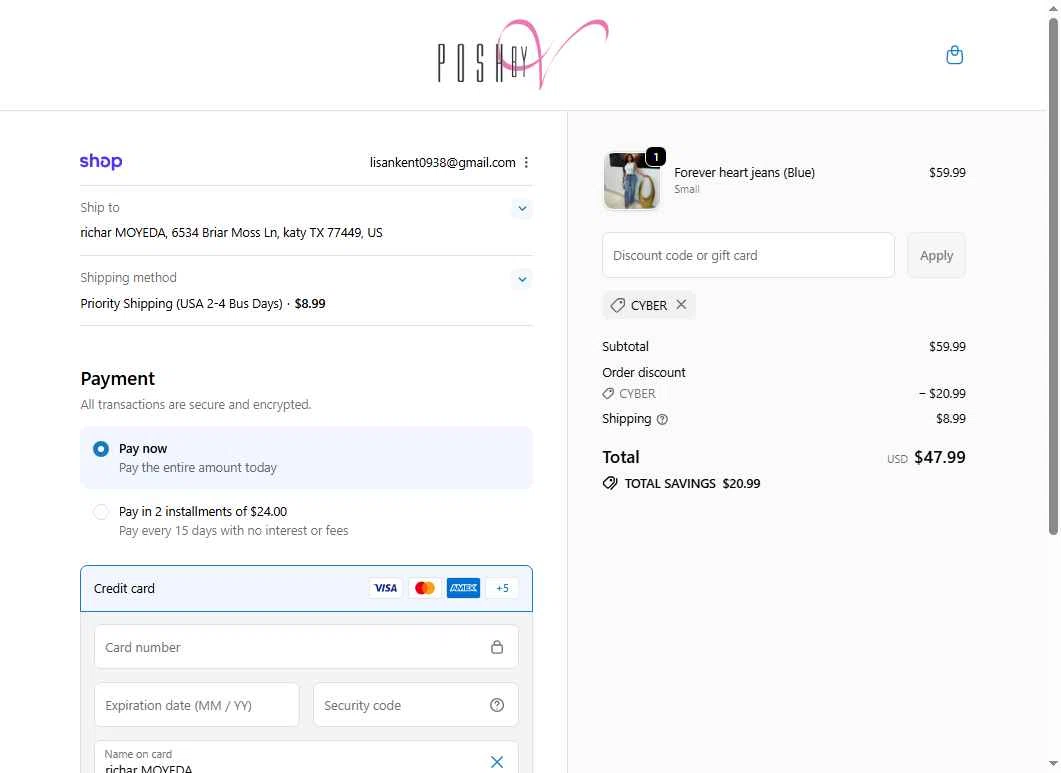Image resolution: width=1061 pixels, height=773 pixels.
Task: Open account options menu next to email
Action: (x=526, y=162)
